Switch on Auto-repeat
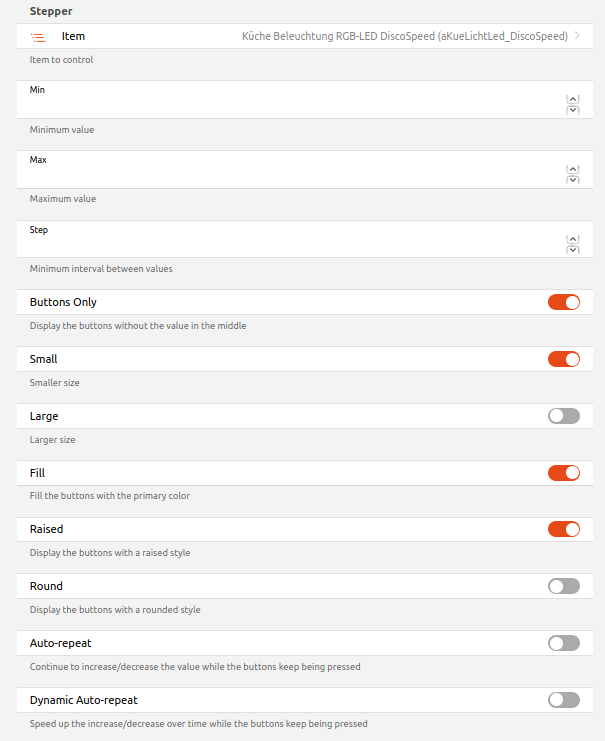605x741 pixels. click(x=564, y=643)
